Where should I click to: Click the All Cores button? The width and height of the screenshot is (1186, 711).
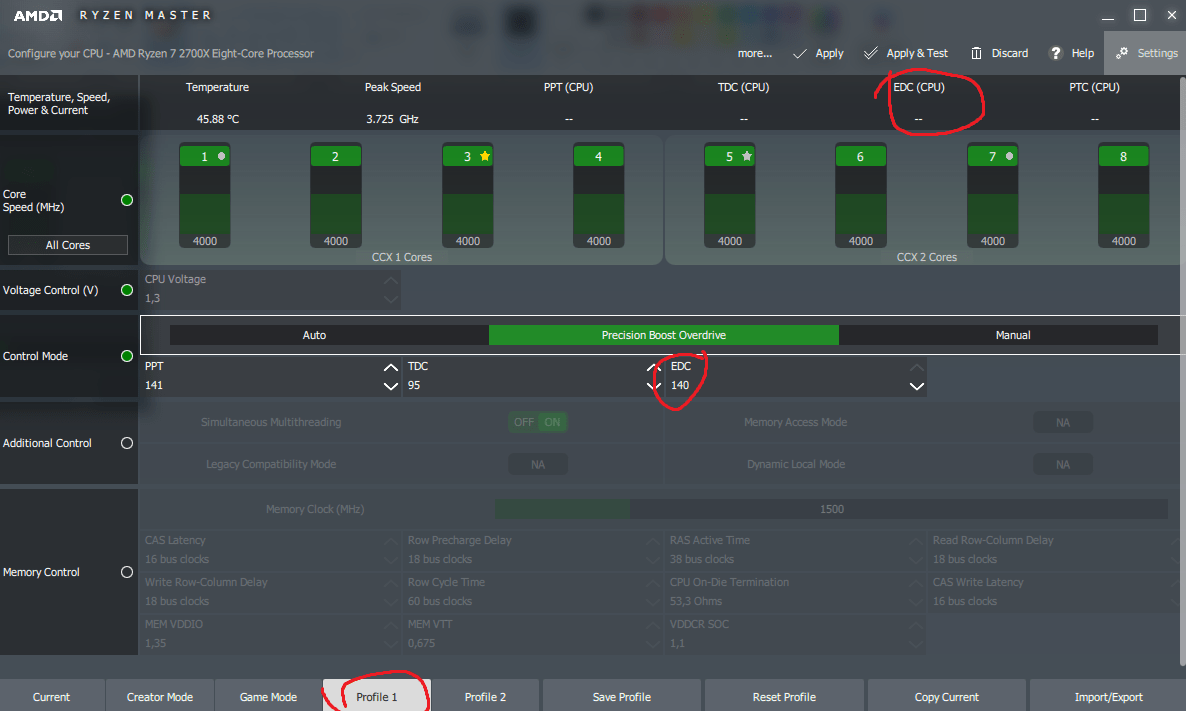point(68,245)
